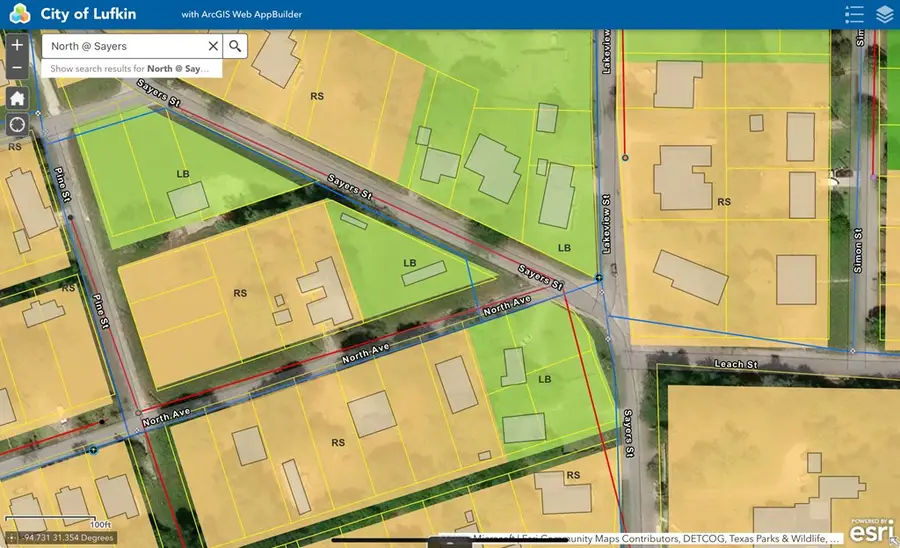Zoom out with the minus button
Viewport: 900px width, 548px height.
tap(17, 68)
